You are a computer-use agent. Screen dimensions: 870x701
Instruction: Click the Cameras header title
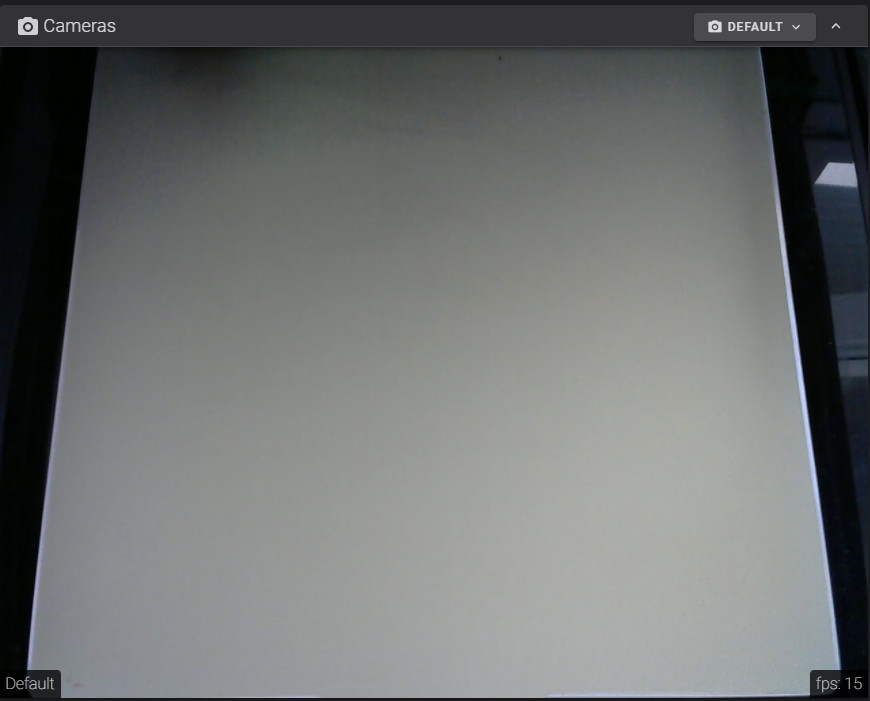80,26
